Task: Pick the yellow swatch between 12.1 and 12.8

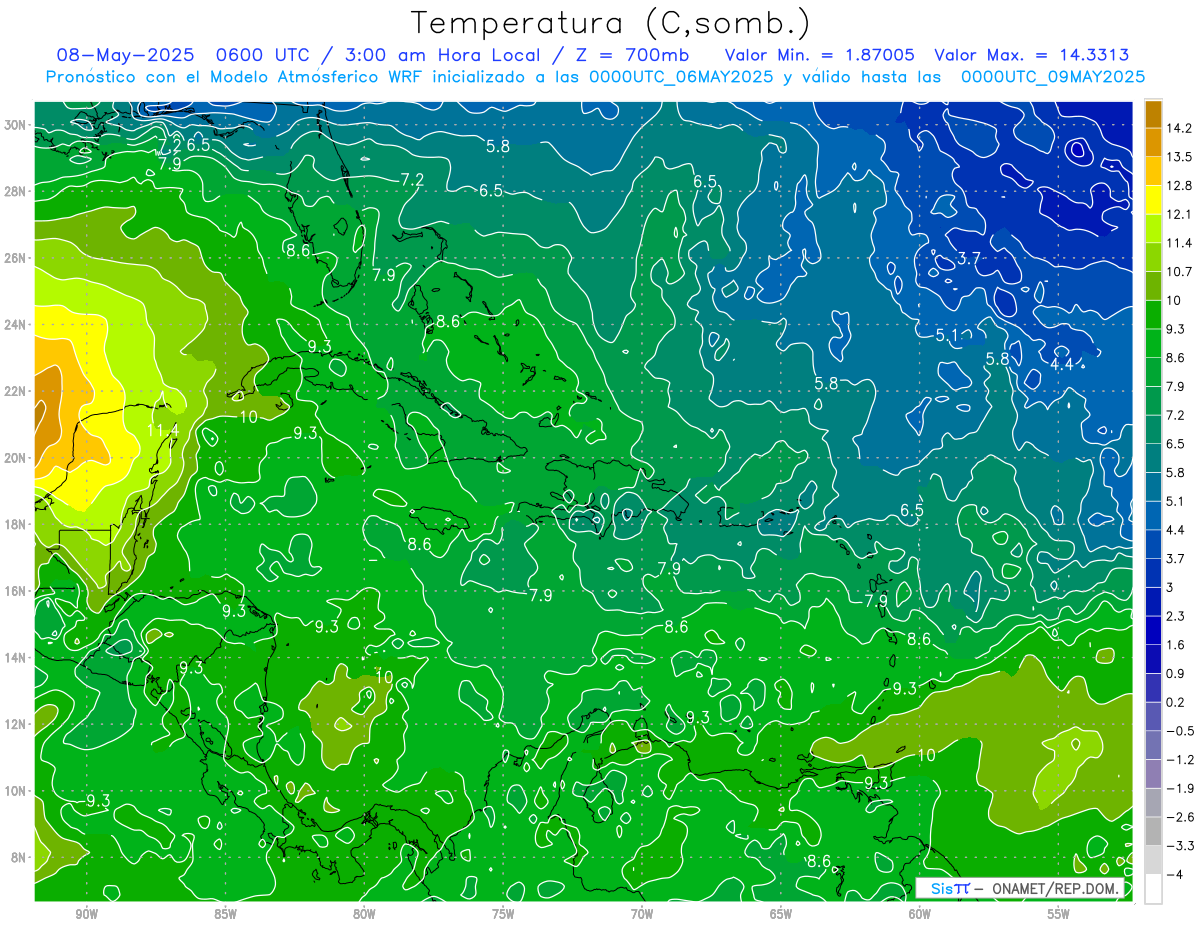Action: pyautogui.click(x=1153, y=200)
